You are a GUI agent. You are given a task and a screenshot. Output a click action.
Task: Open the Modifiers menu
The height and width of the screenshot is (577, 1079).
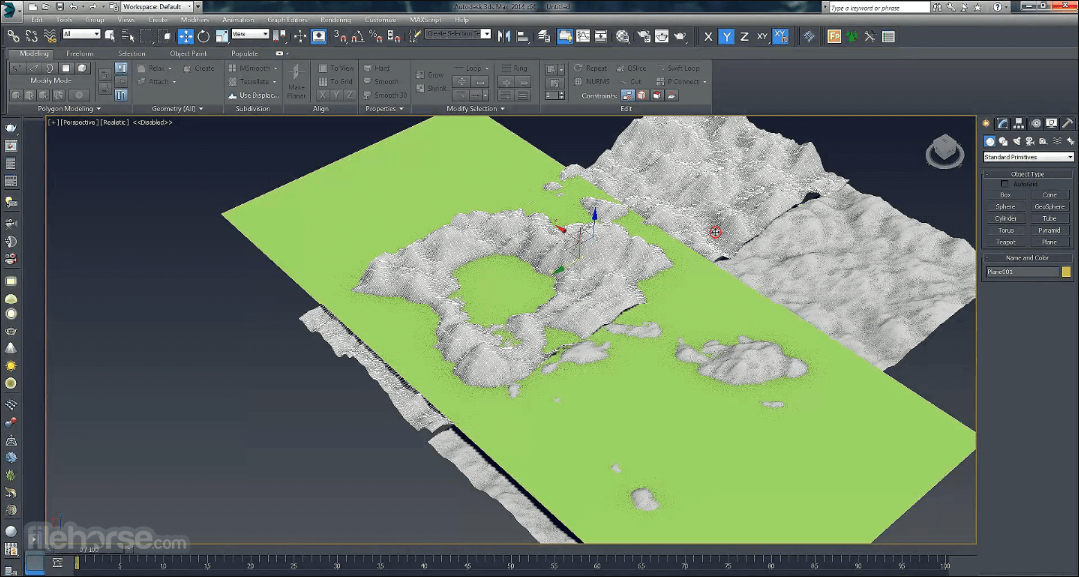pos(195,20)
